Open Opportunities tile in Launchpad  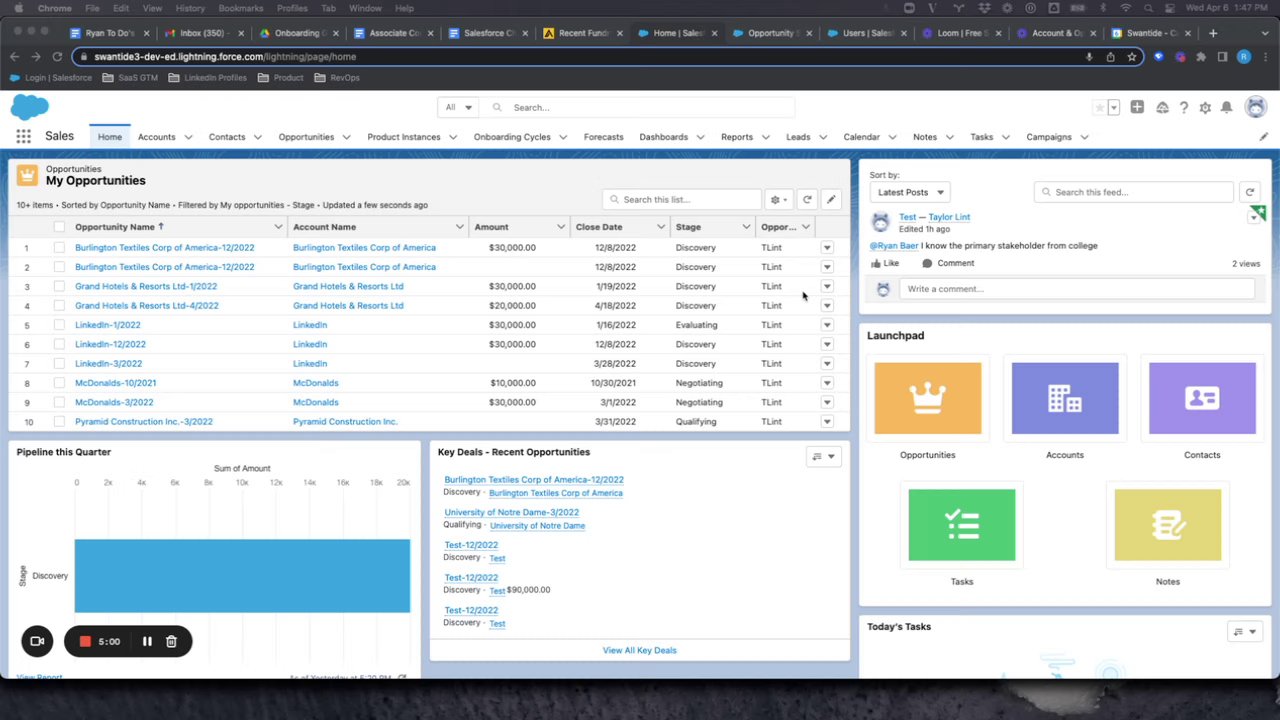tap(927, 398)
